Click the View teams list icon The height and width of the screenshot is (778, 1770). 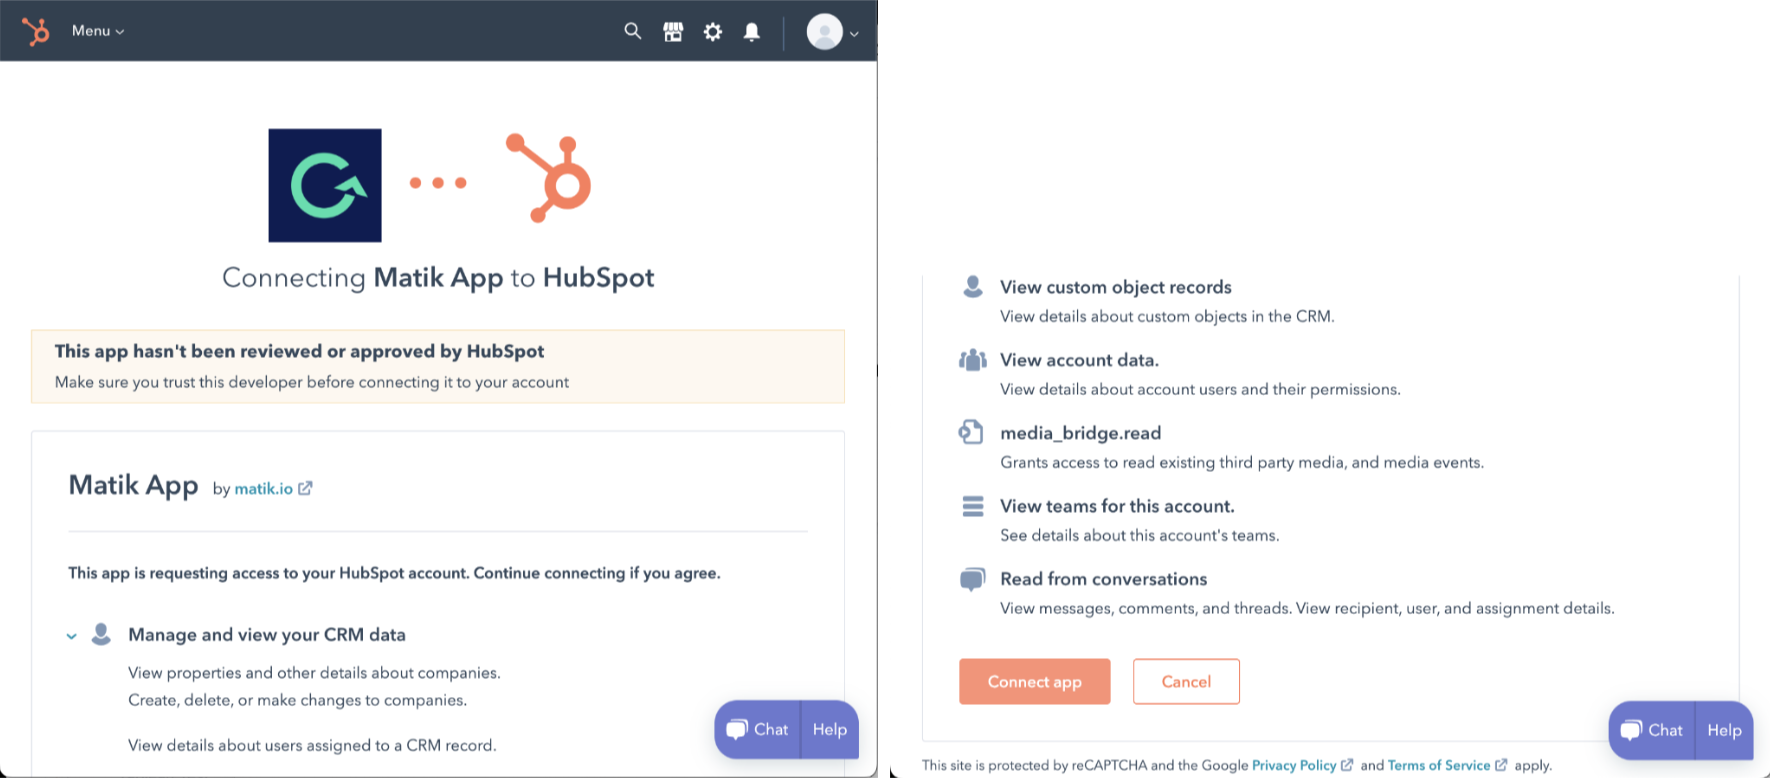(972, 506)
